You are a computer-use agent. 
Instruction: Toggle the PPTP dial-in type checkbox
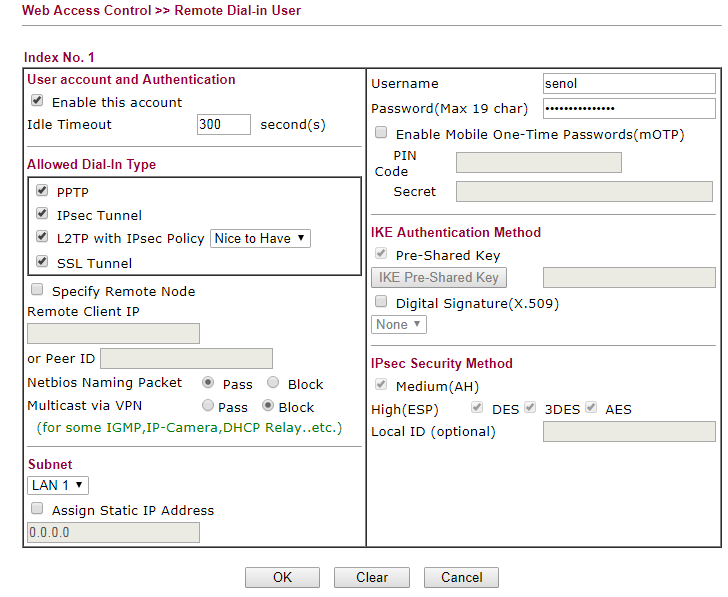pyautogui.click(x=42, y=190)
